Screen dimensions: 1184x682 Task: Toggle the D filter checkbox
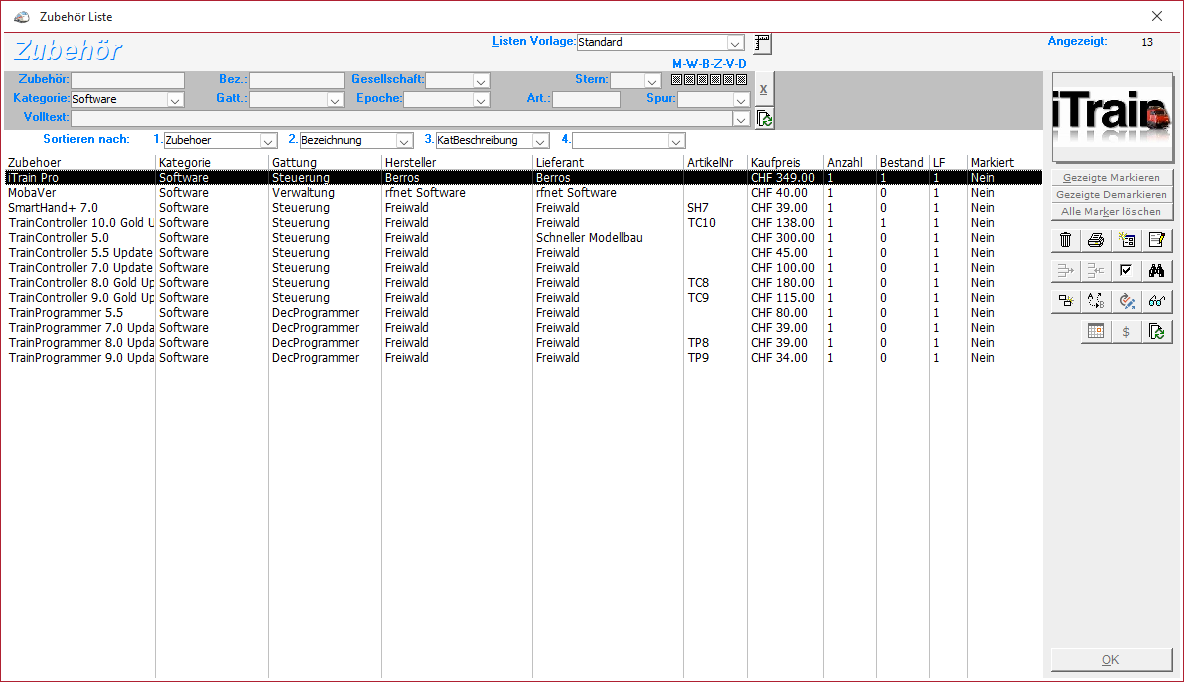(741, 79)
